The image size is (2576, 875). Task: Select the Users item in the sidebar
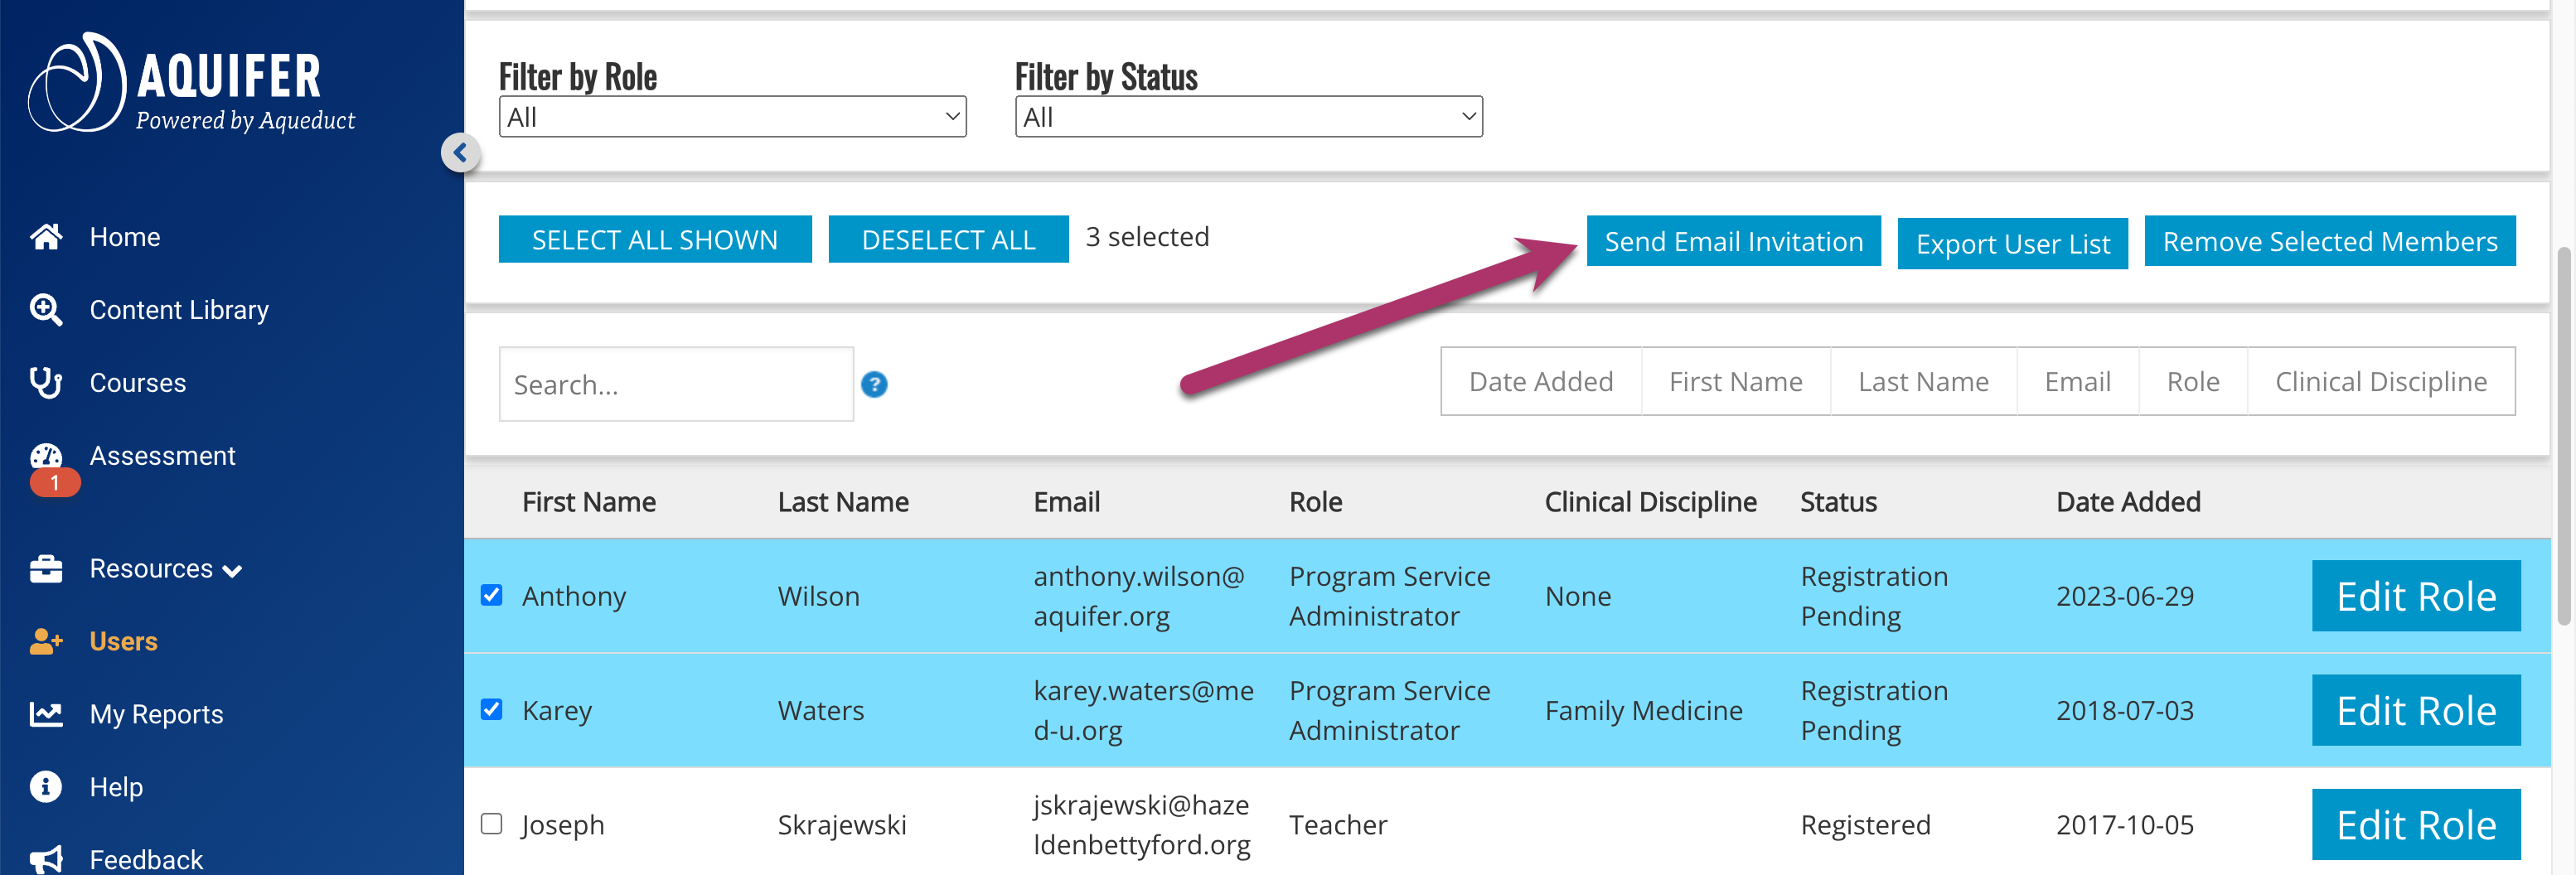click(123, 641)
